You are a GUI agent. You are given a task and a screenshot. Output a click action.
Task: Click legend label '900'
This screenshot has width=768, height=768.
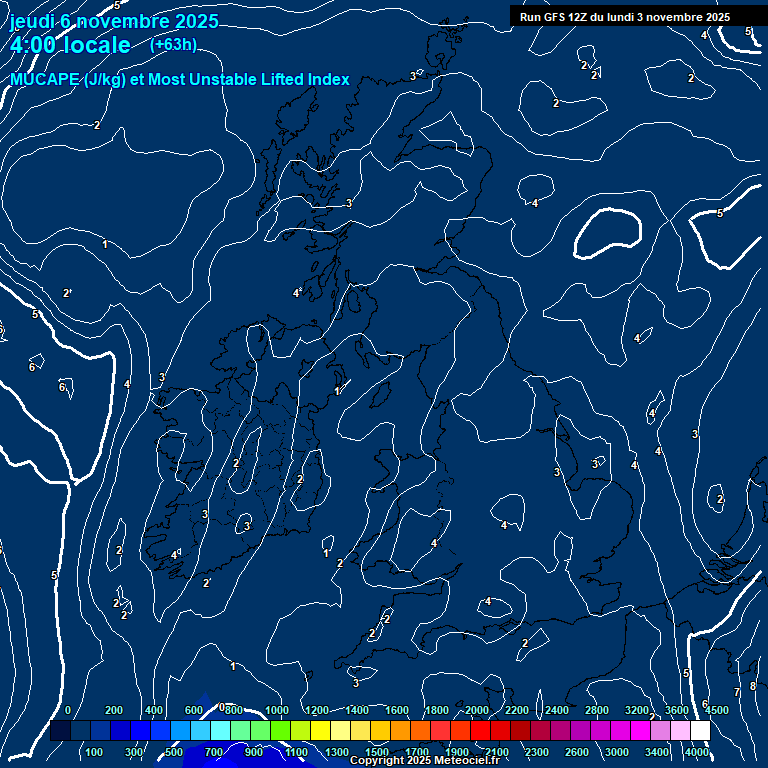254,752
